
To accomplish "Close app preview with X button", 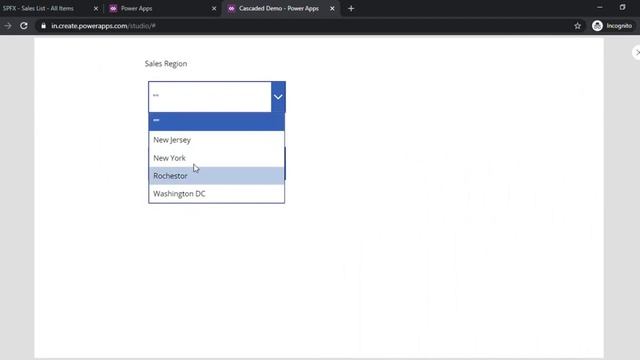I will tap(637, 52).
